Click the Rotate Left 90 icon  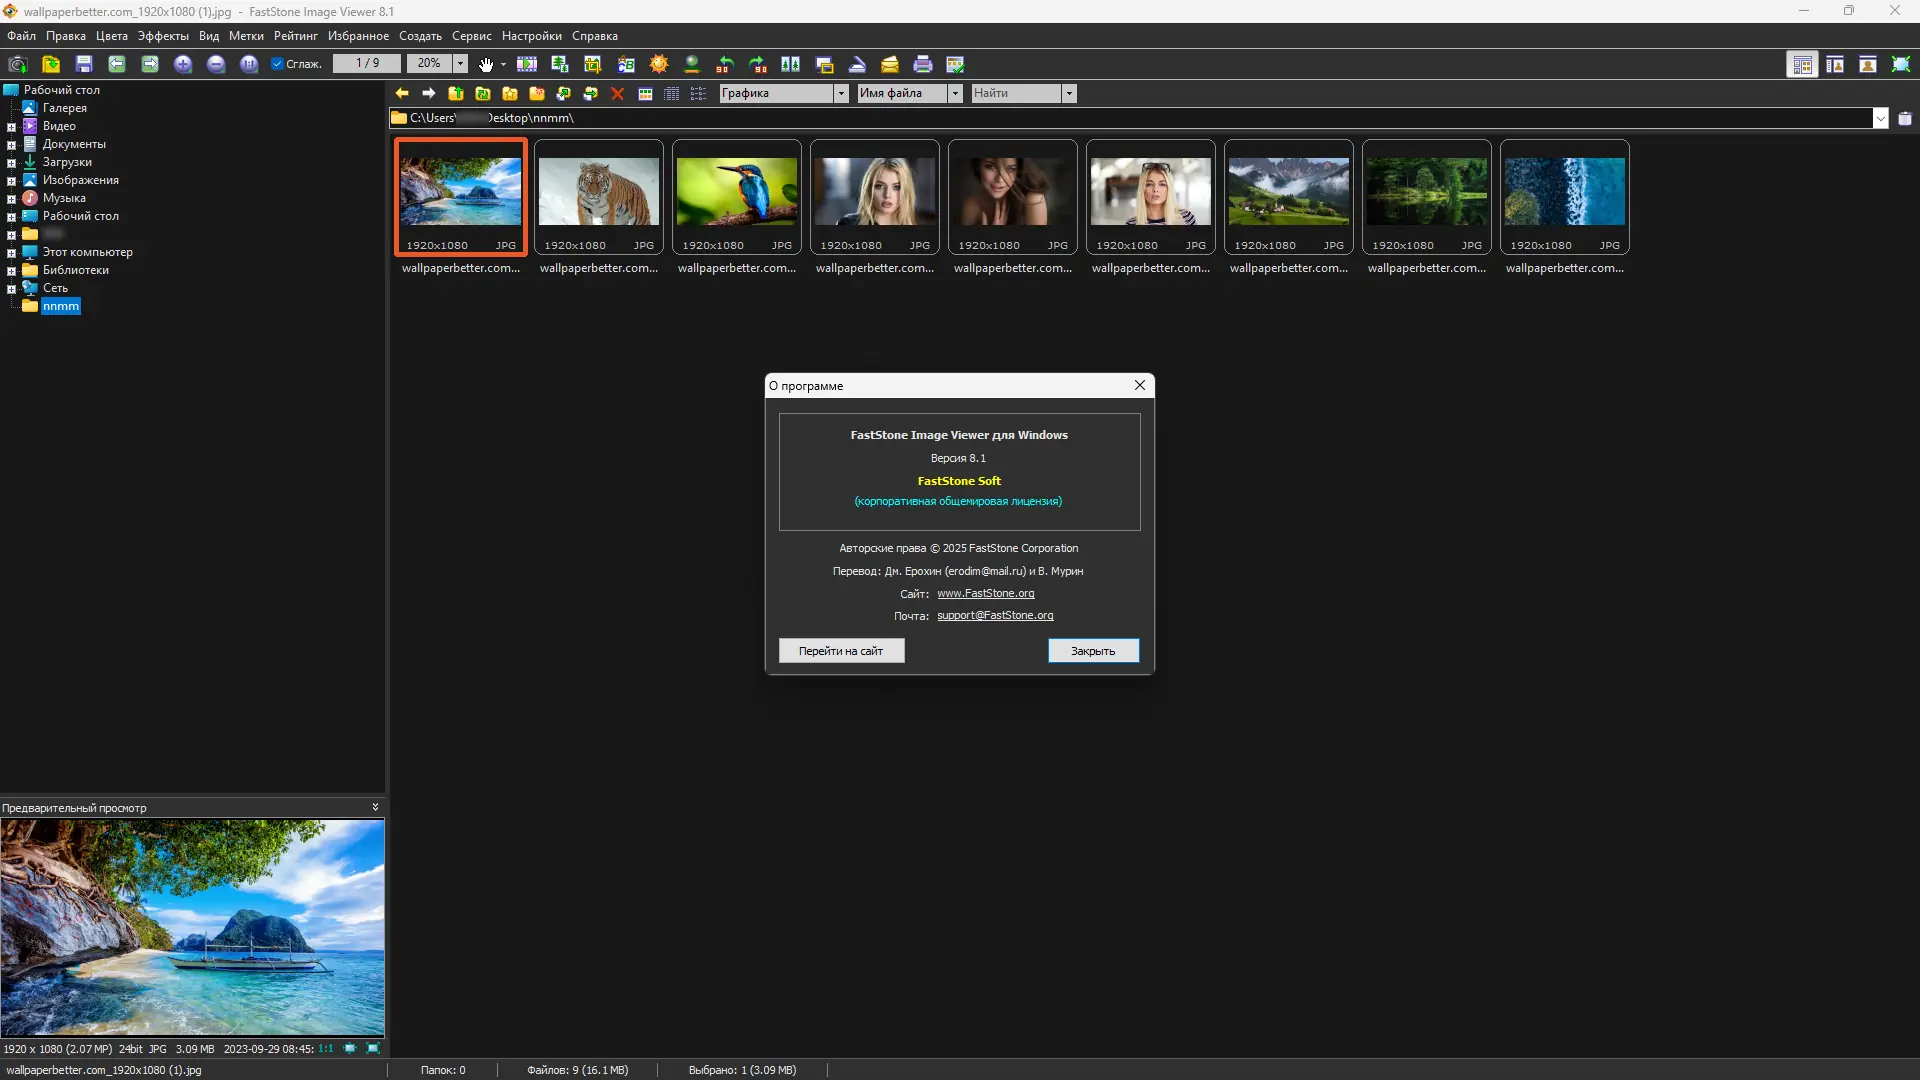click(x=725, y=64)
